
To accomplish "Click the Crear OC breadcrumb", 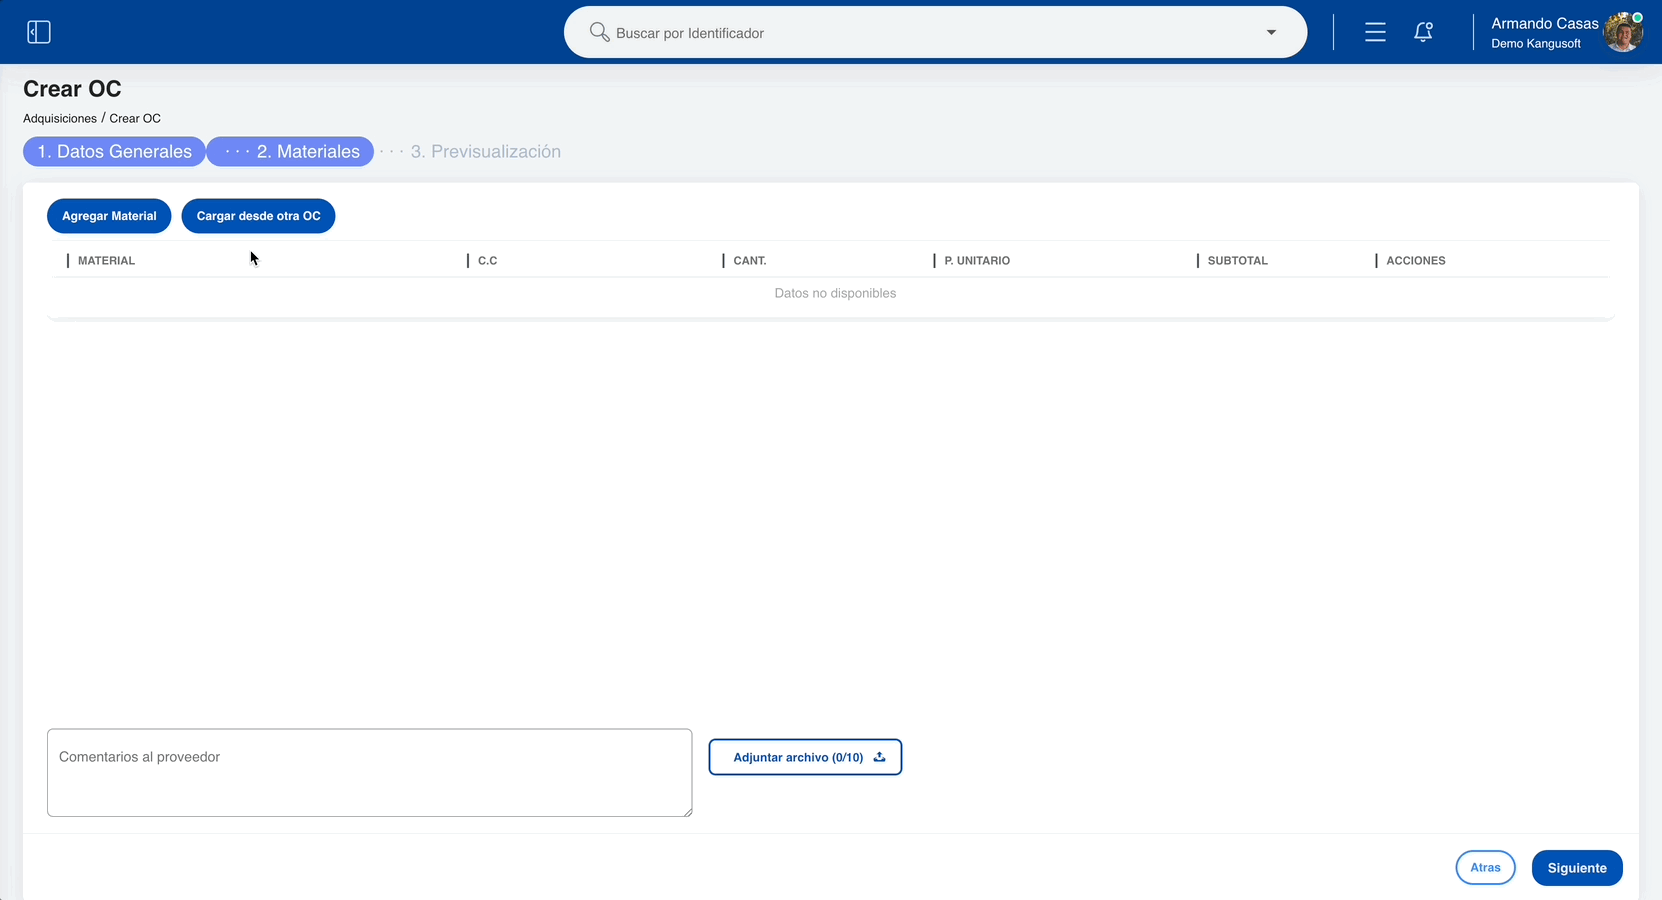I will click(135, 118).
